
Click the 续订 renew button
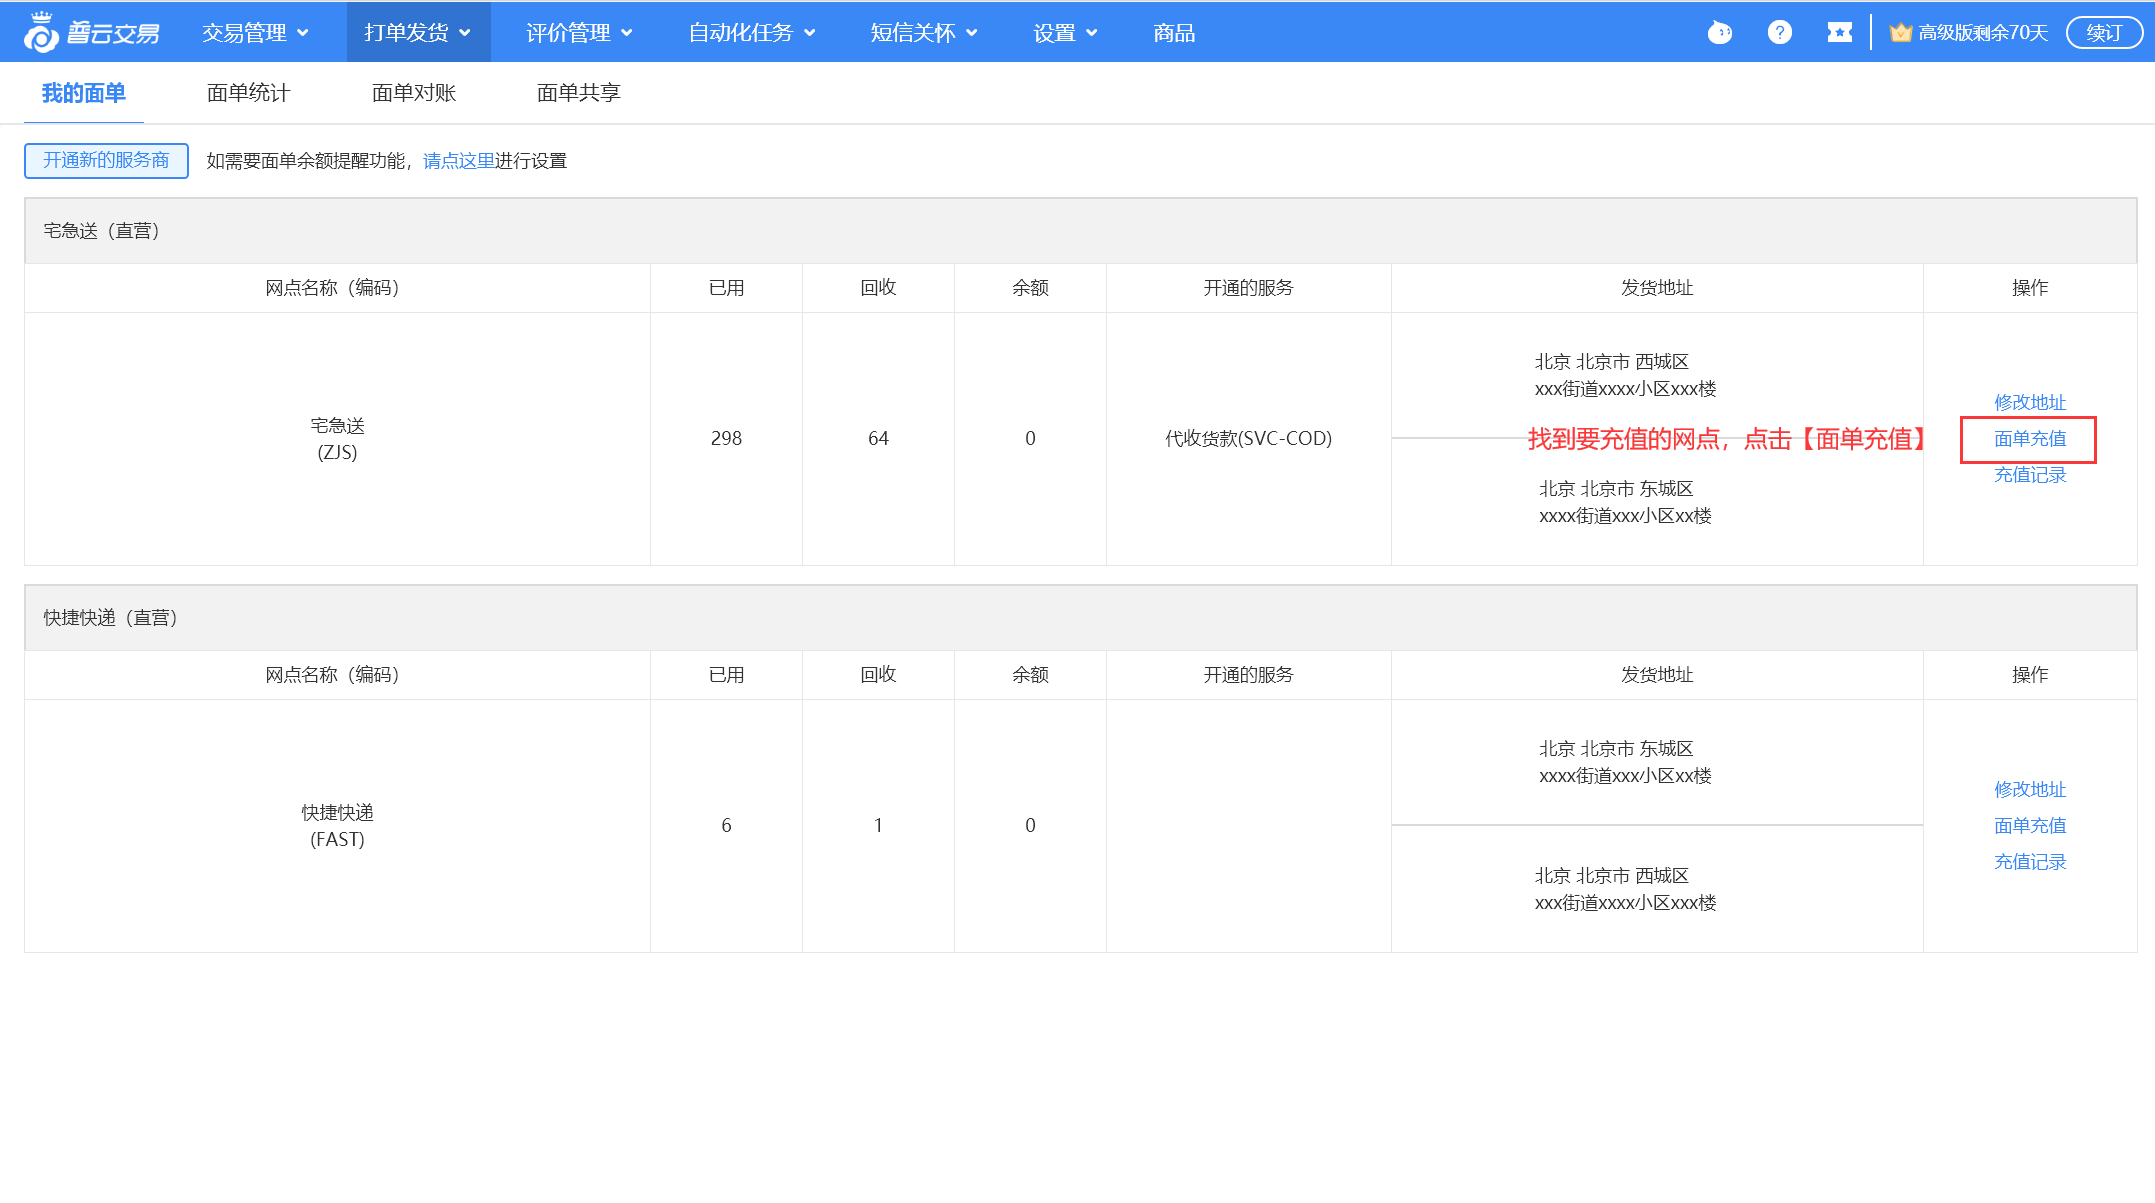pyautogui.click(x=2103, y=33)
